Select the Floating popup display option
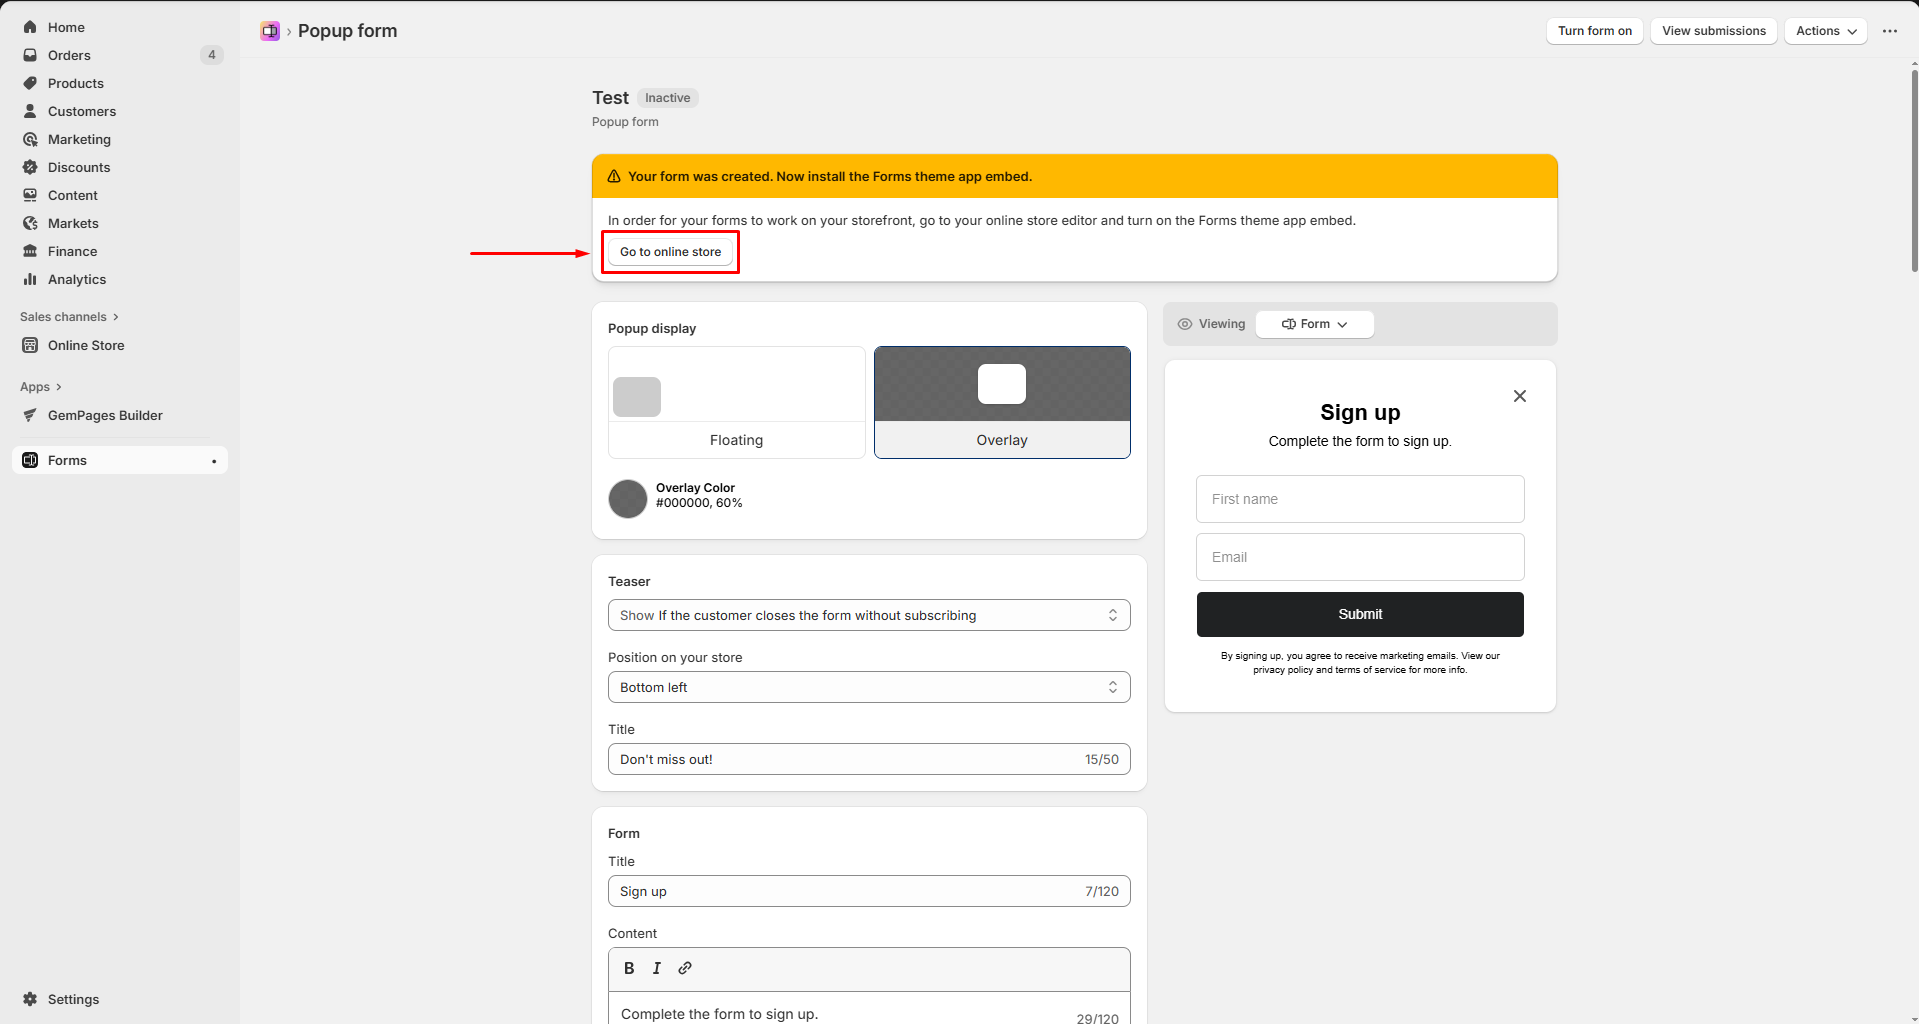 [736, 402]
